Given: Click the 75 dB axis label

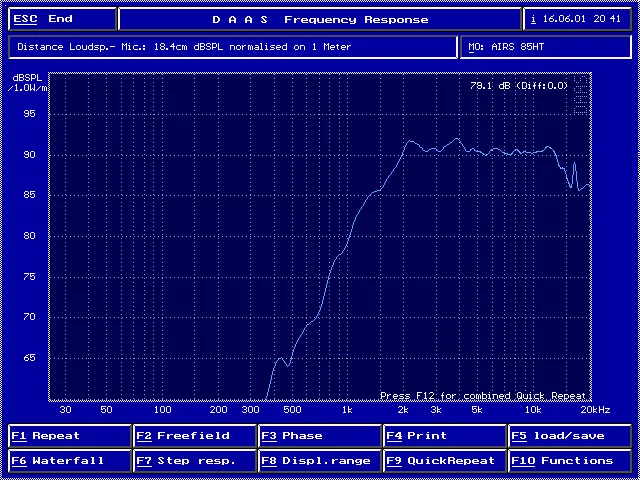Looking at the screenshot, I should 29,276.
